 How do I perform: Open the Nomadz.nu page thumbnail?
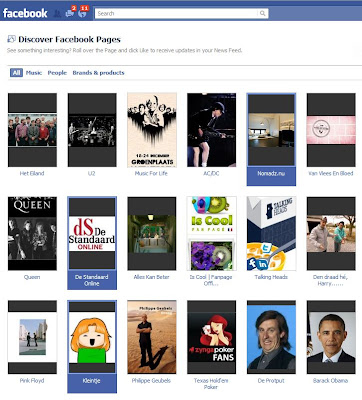click(x=271, y=130)
